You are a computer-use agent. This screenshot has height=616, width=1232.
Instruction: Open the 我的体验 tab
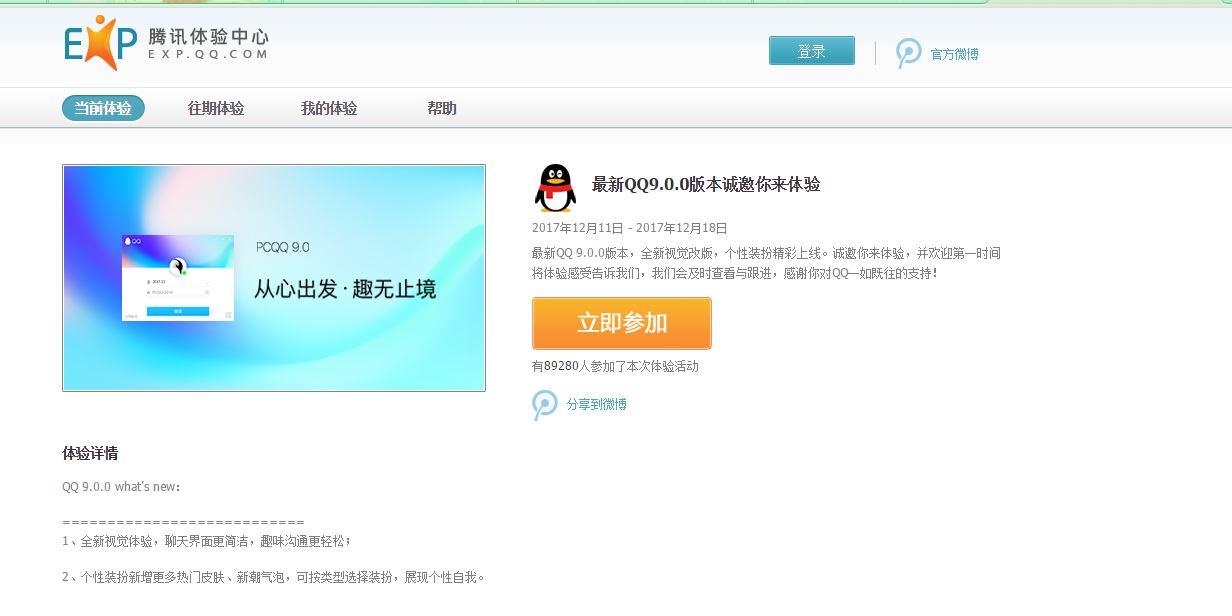pyautogui.click(x=329, y=108)
